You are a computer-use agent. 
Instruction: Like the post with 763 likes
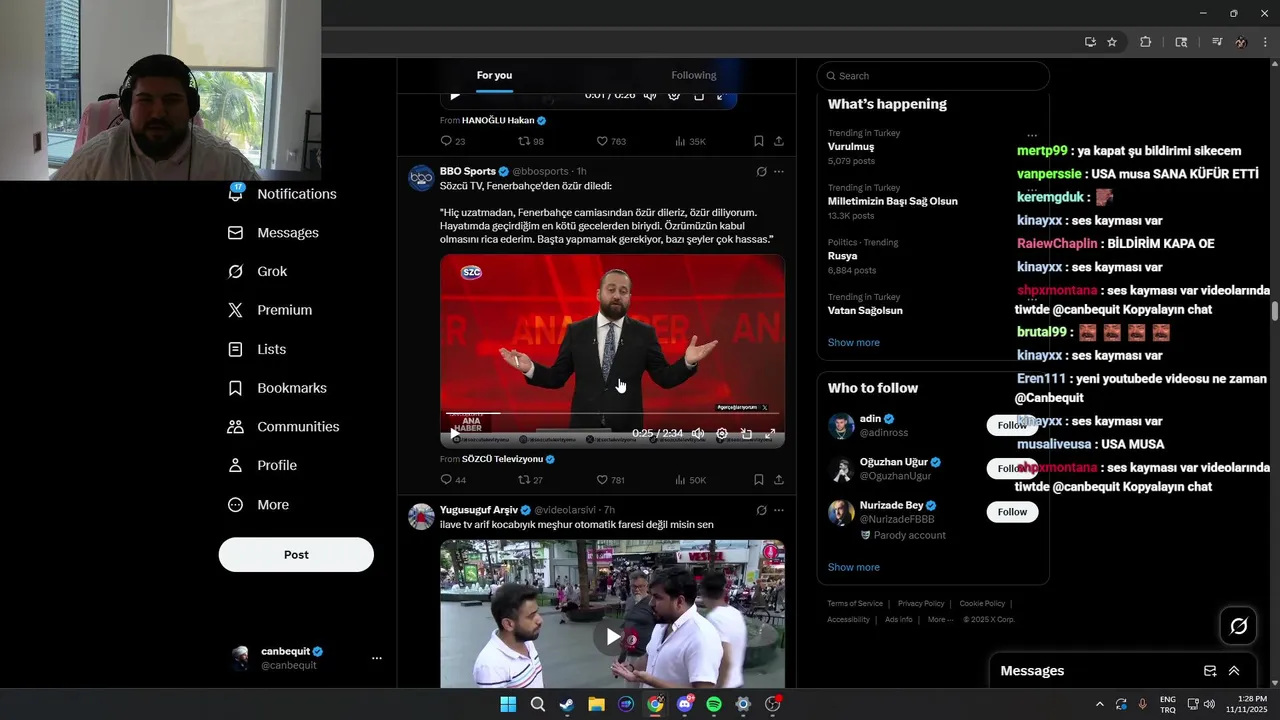pyautogui.click(x=611, y=142)
